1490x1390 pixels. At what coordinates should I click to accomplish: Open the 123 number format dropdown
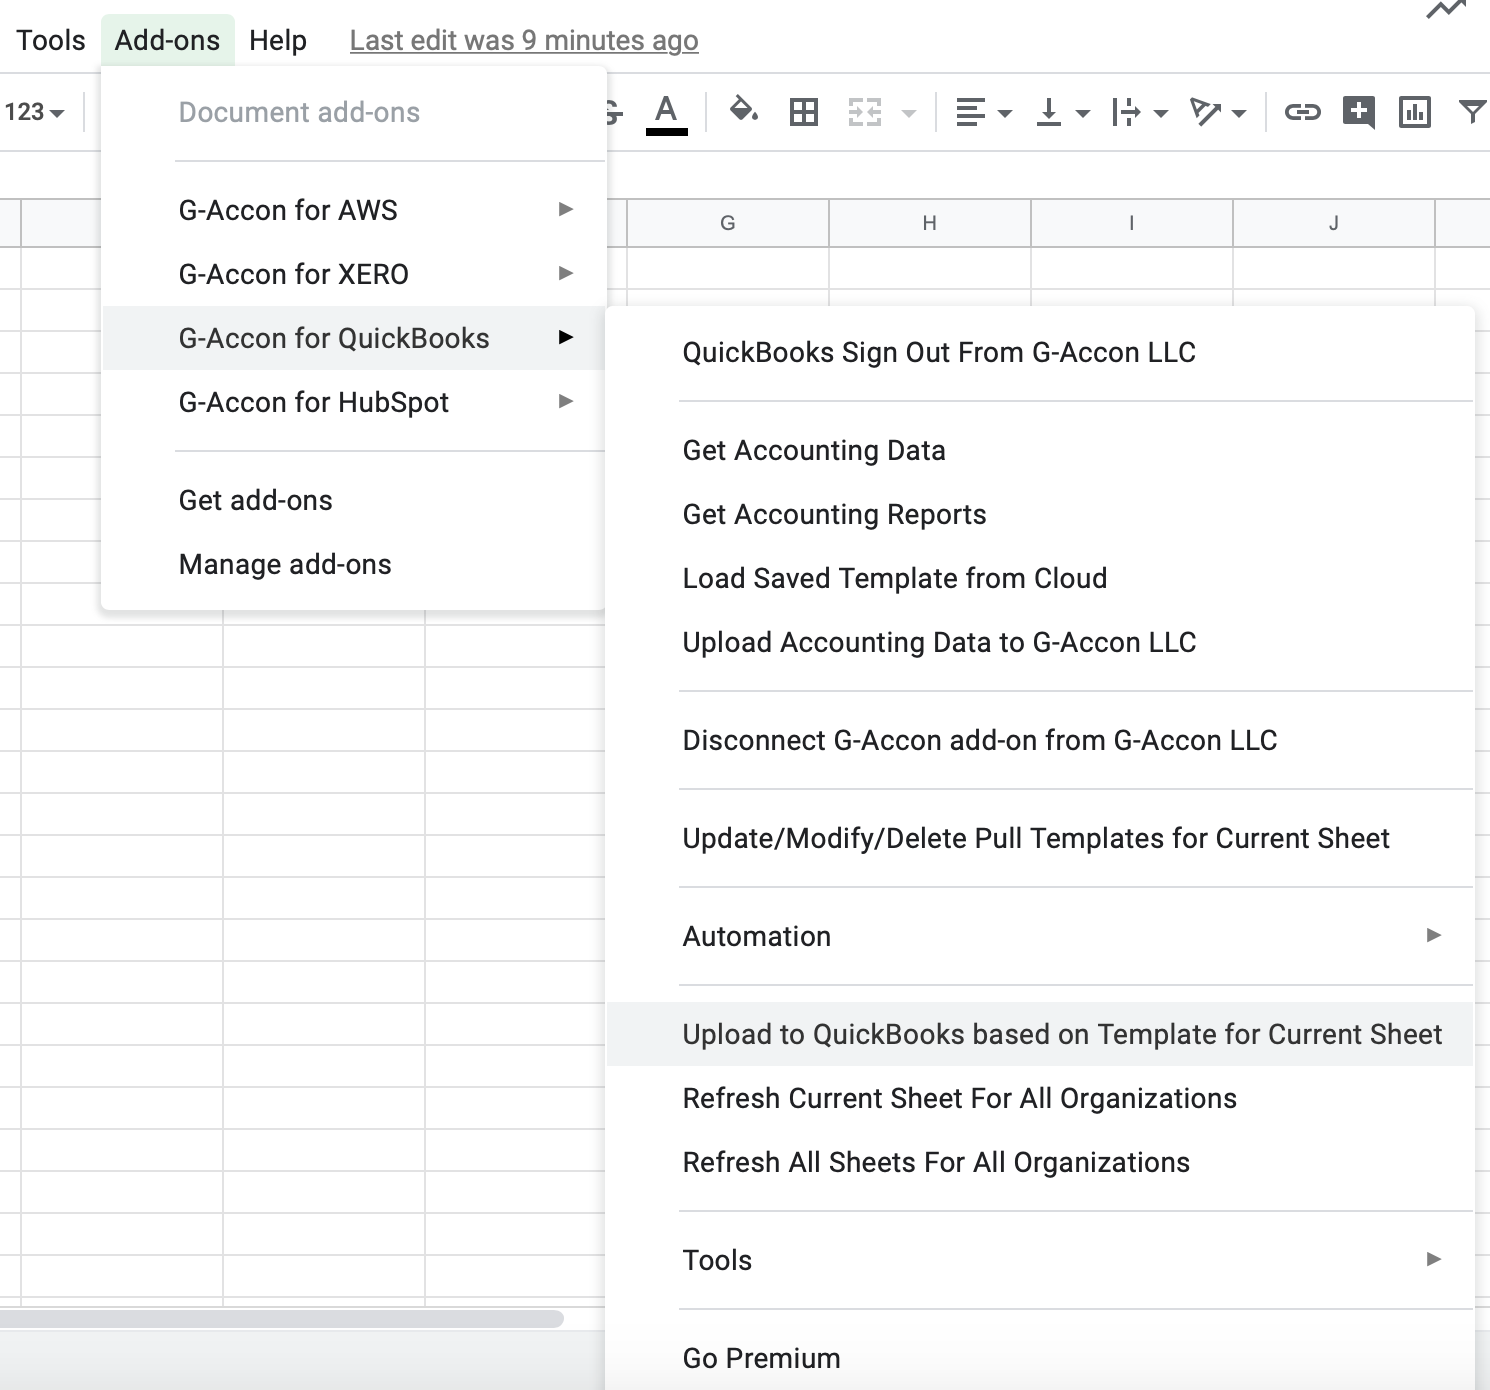34,112
